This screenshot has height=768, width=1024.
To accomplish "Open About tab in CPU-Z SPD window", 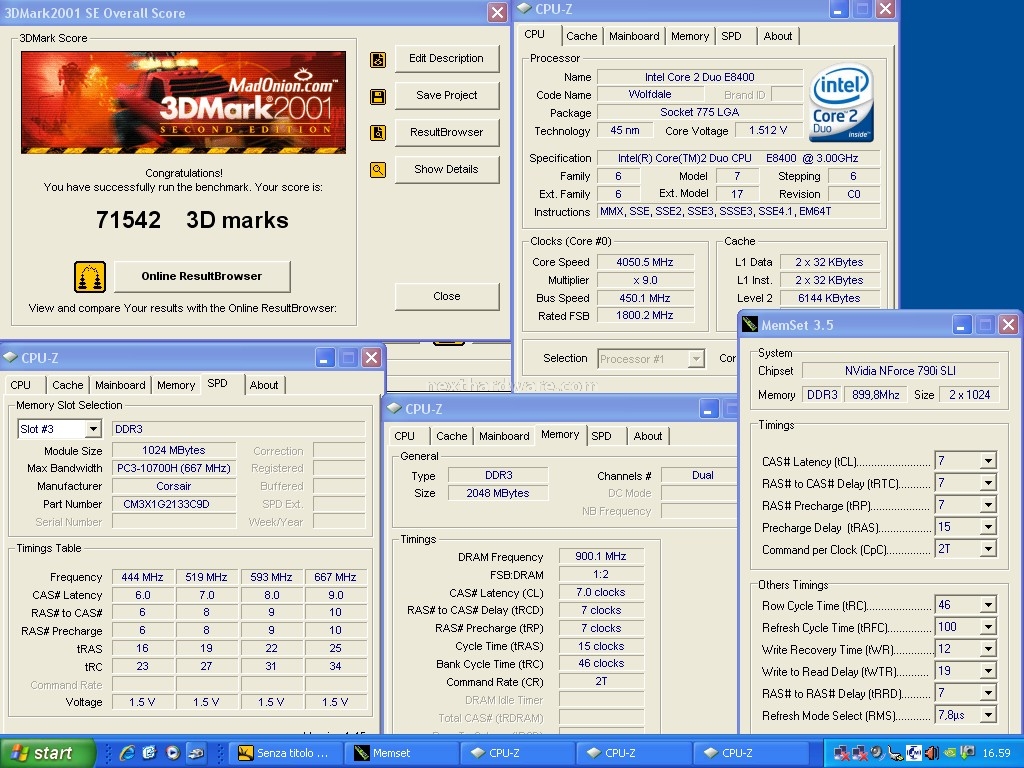I will (x=264, y=385).
